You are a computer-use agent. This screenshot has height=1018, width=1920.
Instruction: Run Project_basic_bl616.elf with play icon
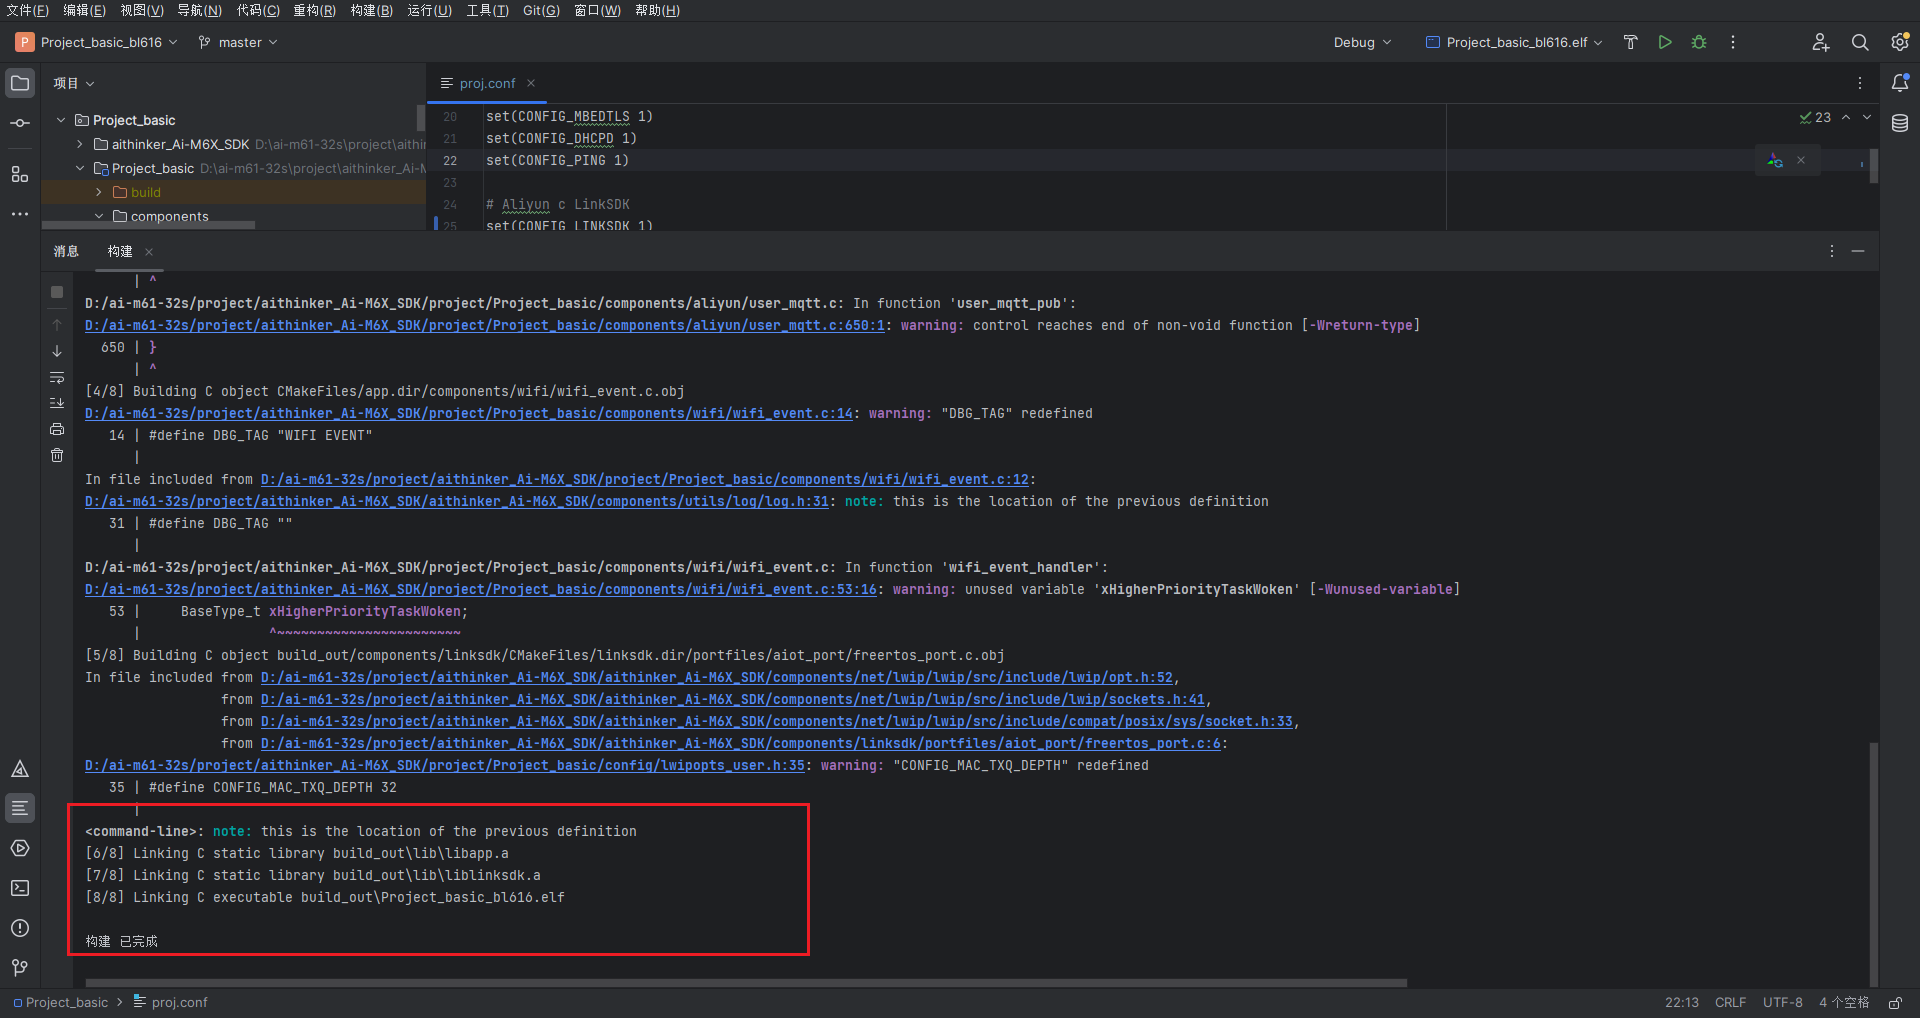coord(1665,42)
